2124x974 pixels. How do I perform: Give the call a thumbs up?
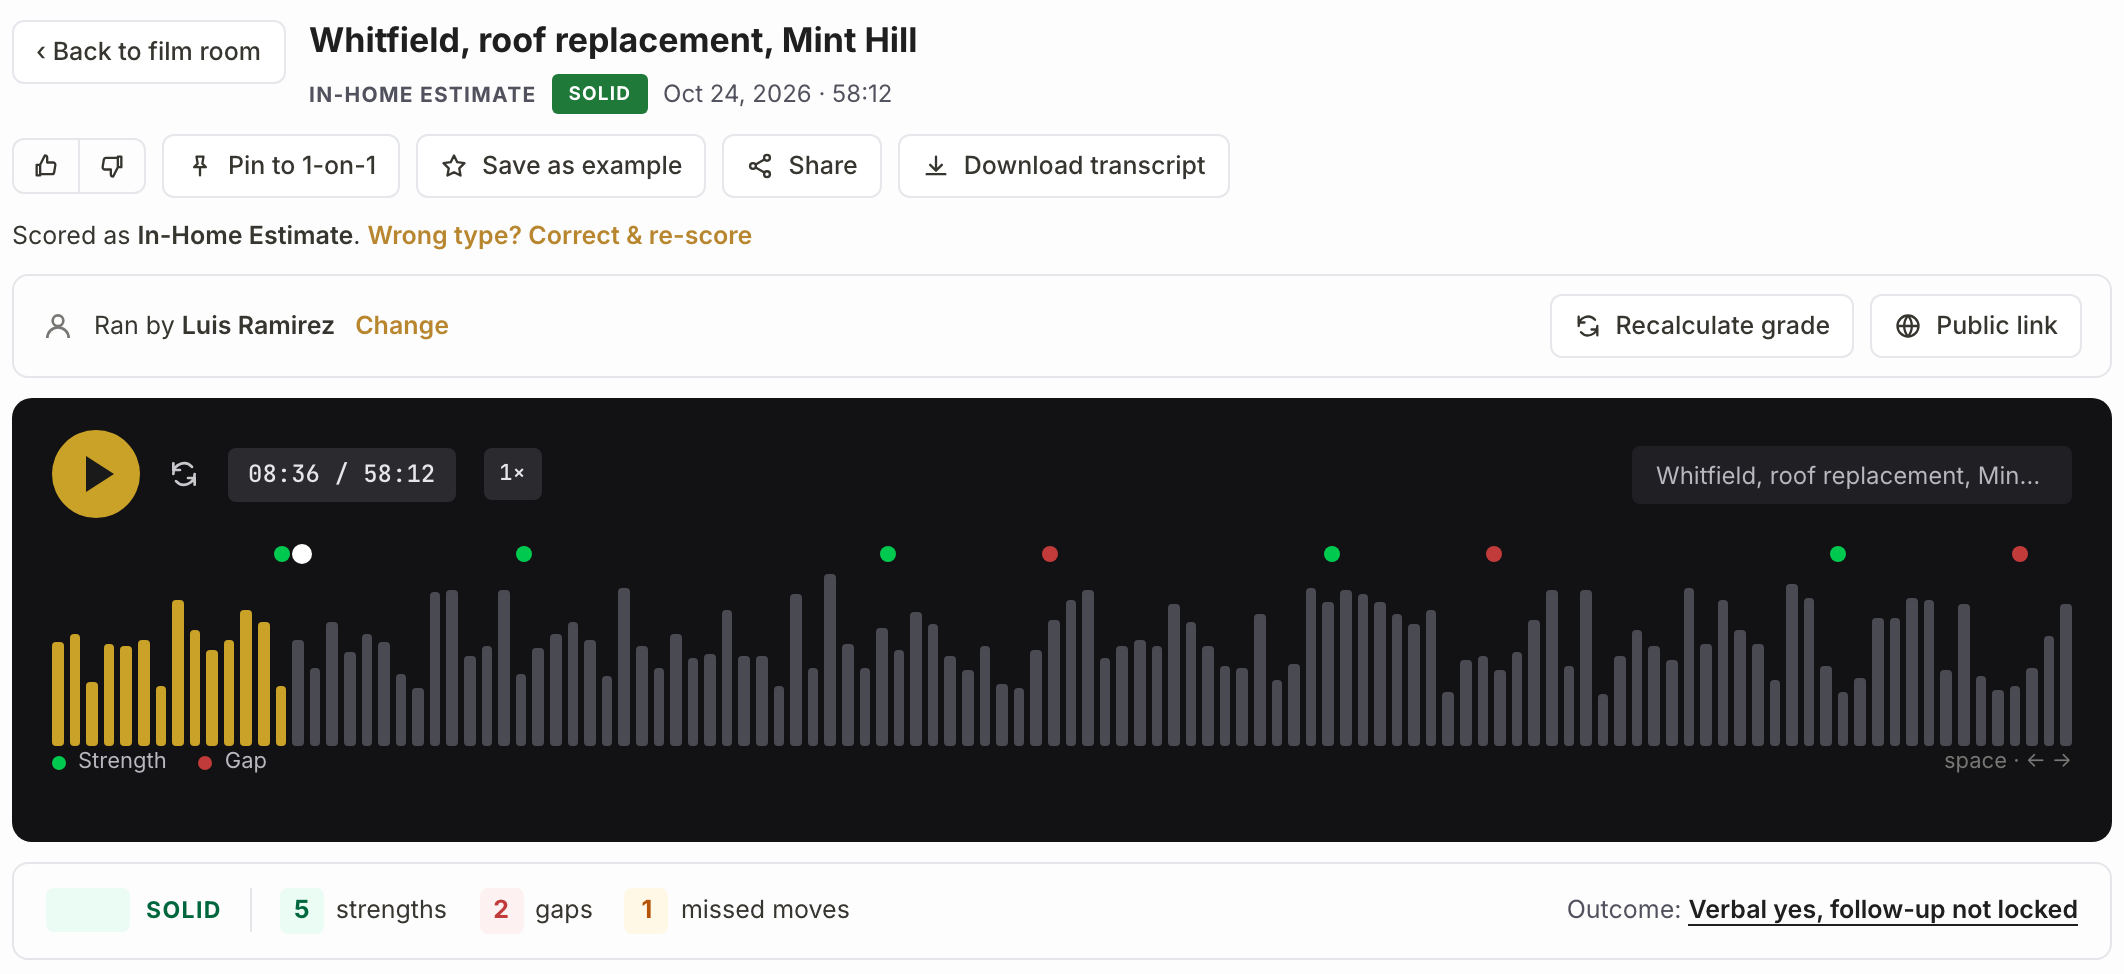coord(46,166)
